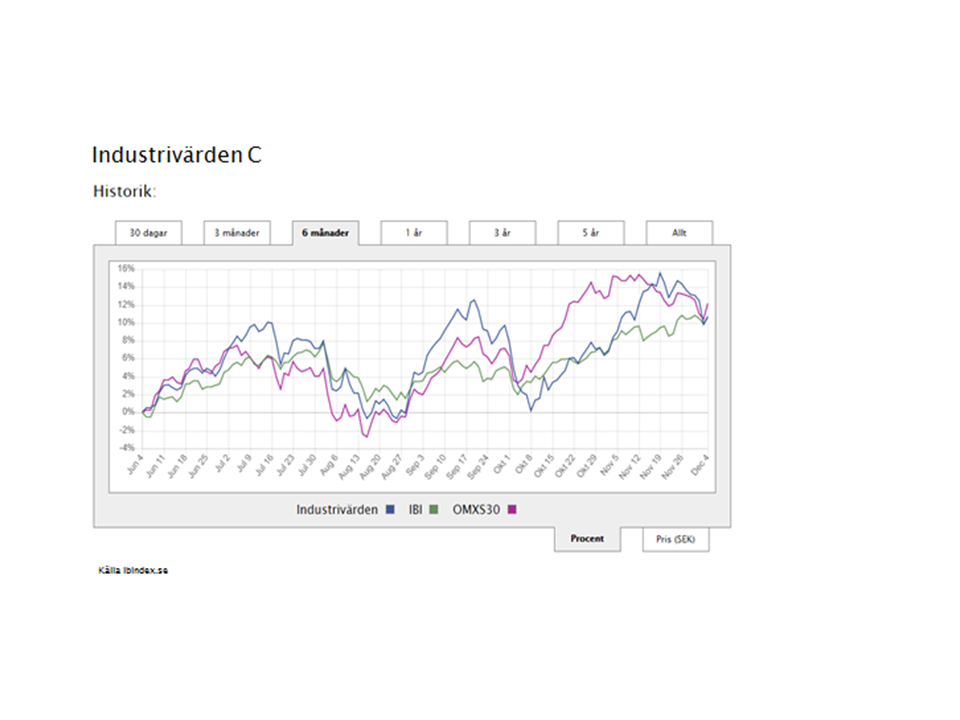The height and width of the screenshot is (720, 960).
Task: Select the Procent view tab
Action: (587, 539)
